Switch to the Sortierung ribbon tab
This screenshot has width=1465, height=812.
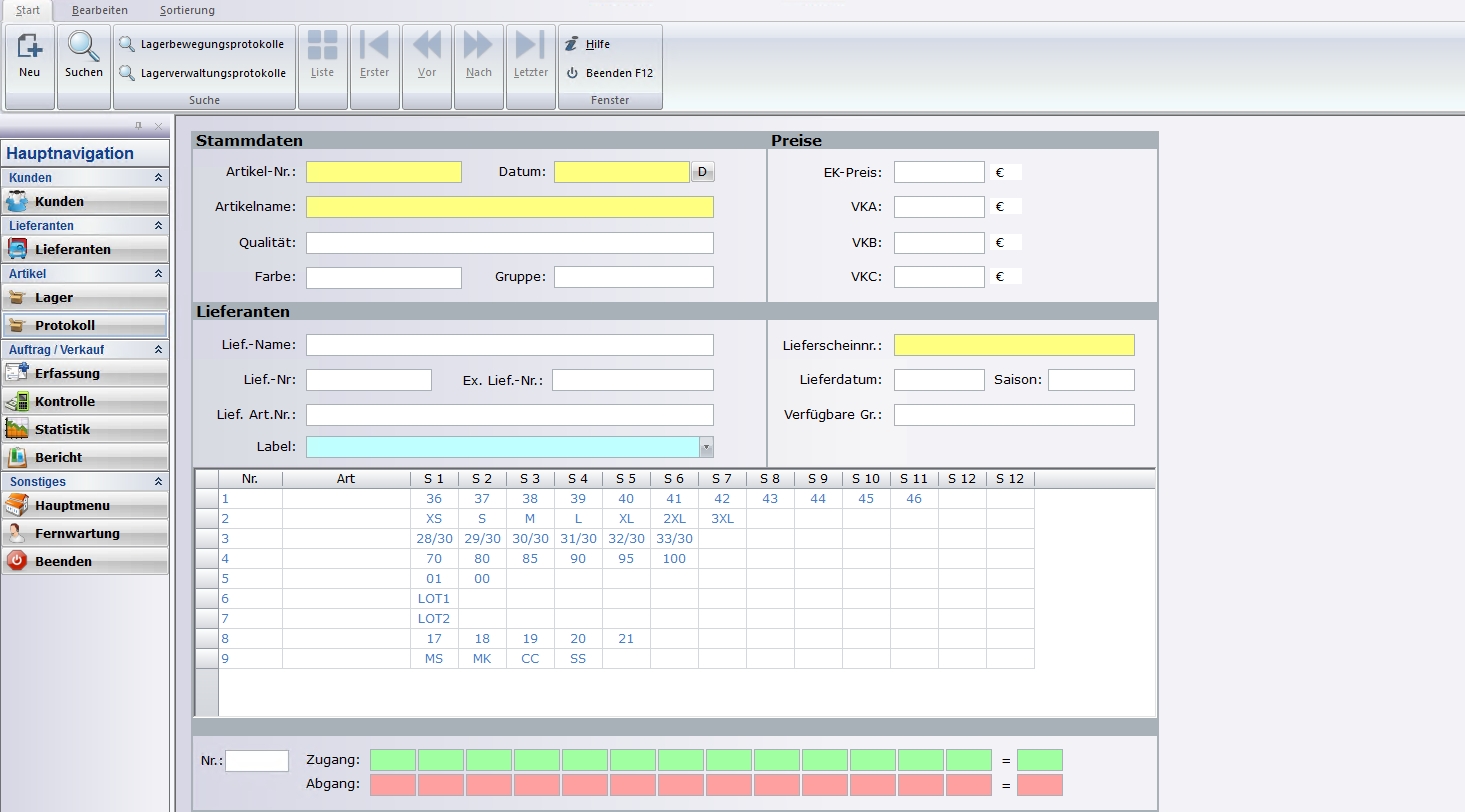pyautogui.click(x=187, y=10)
